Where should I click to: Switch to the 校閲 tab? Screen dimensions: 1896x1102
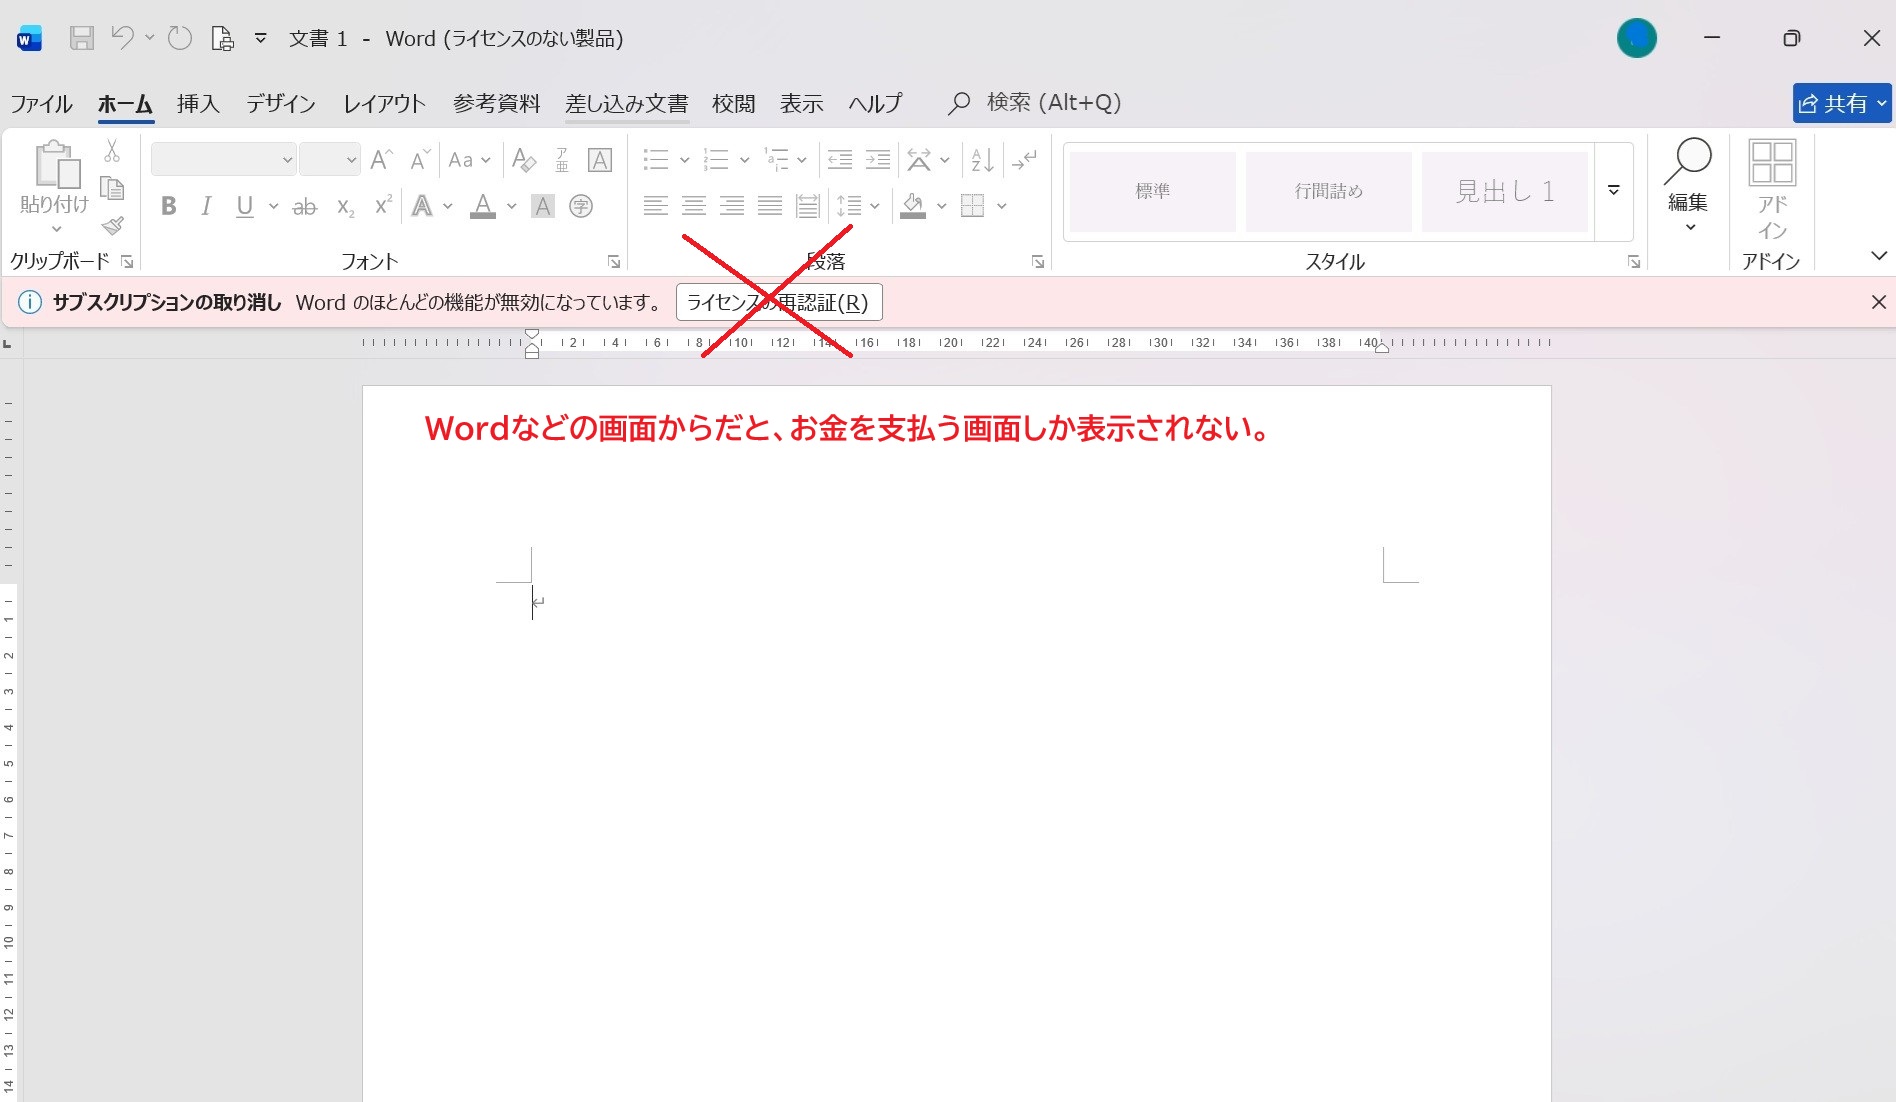click(733, 103)
